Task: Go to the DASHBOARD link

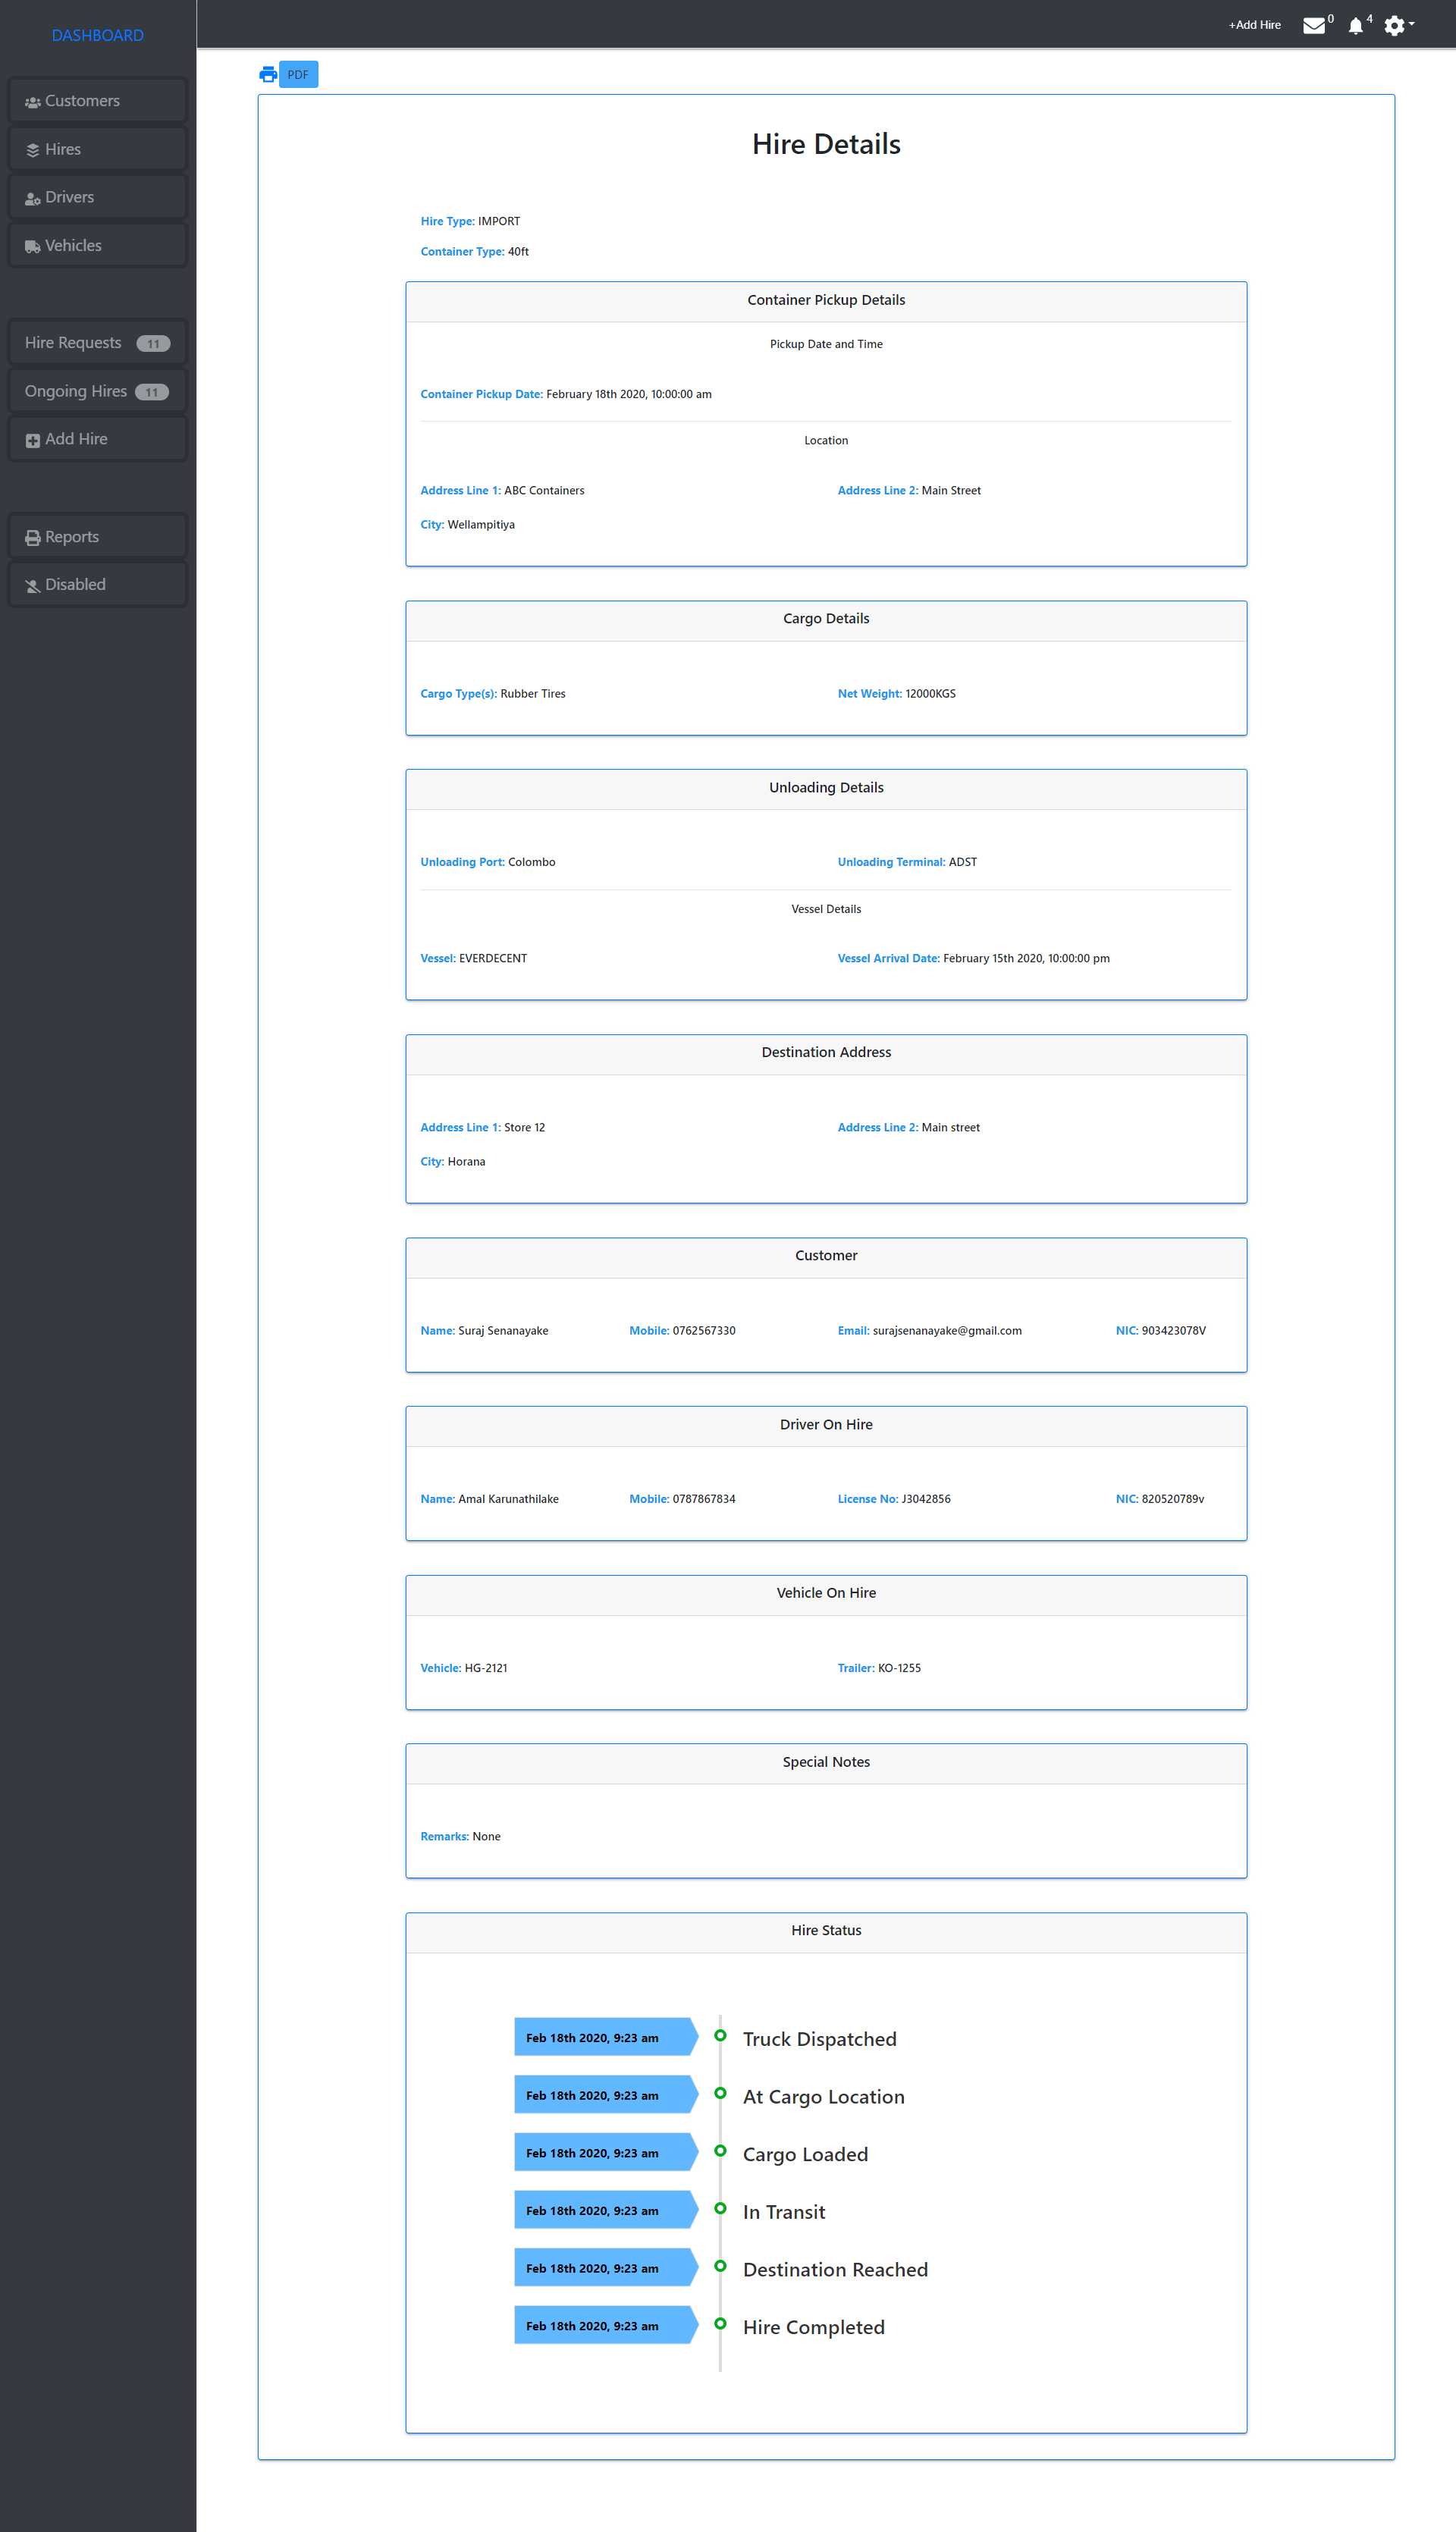Action: click(x=97, y=35)
